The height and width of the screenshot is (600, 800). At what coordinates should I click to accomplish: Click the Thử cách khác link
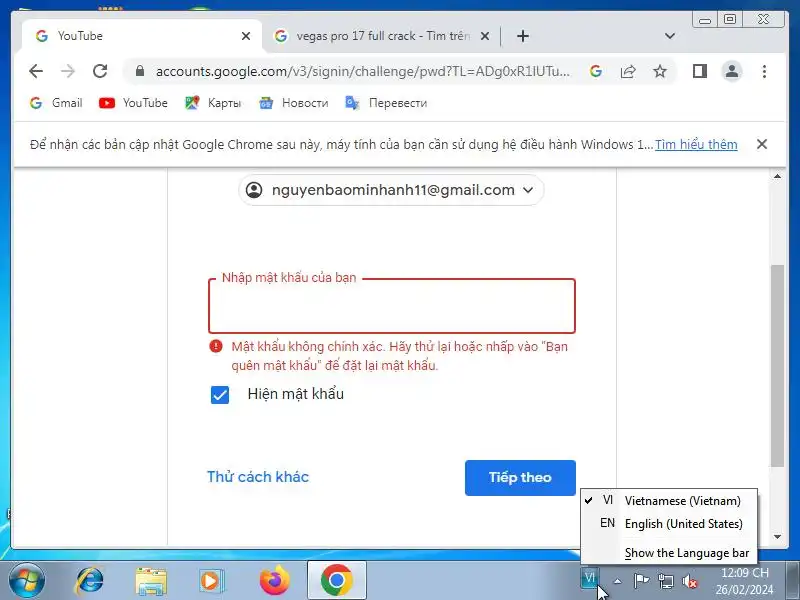coord(258,477)
